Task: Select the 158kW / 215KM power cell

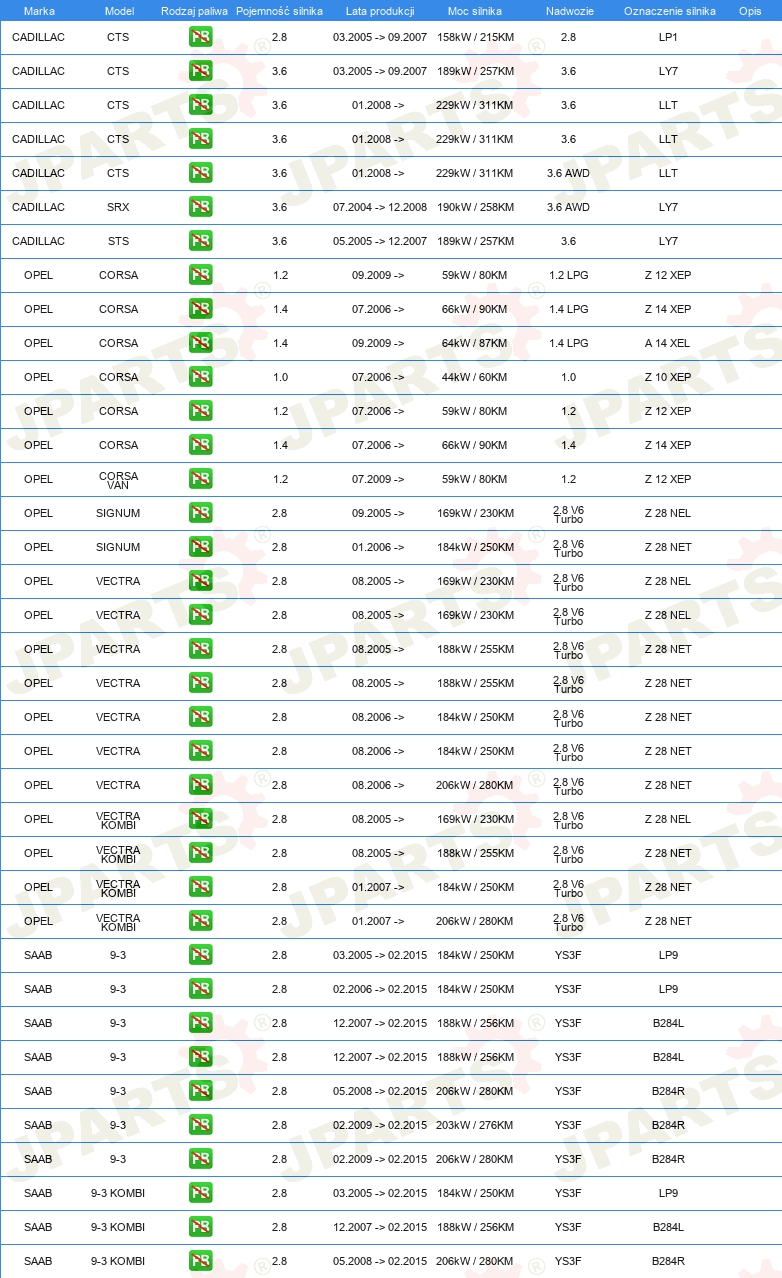Action: 475,37
